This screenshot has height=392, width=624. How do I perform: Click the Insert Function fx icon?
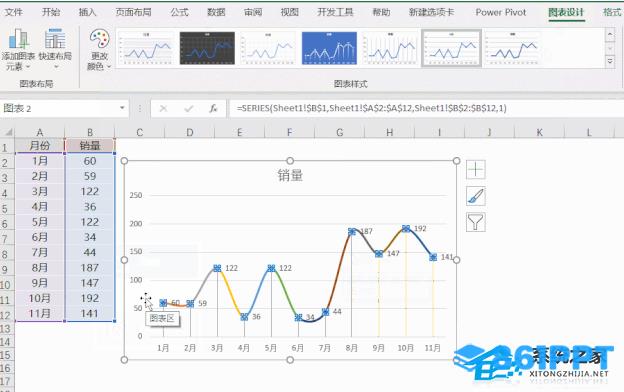pos(213,108)
